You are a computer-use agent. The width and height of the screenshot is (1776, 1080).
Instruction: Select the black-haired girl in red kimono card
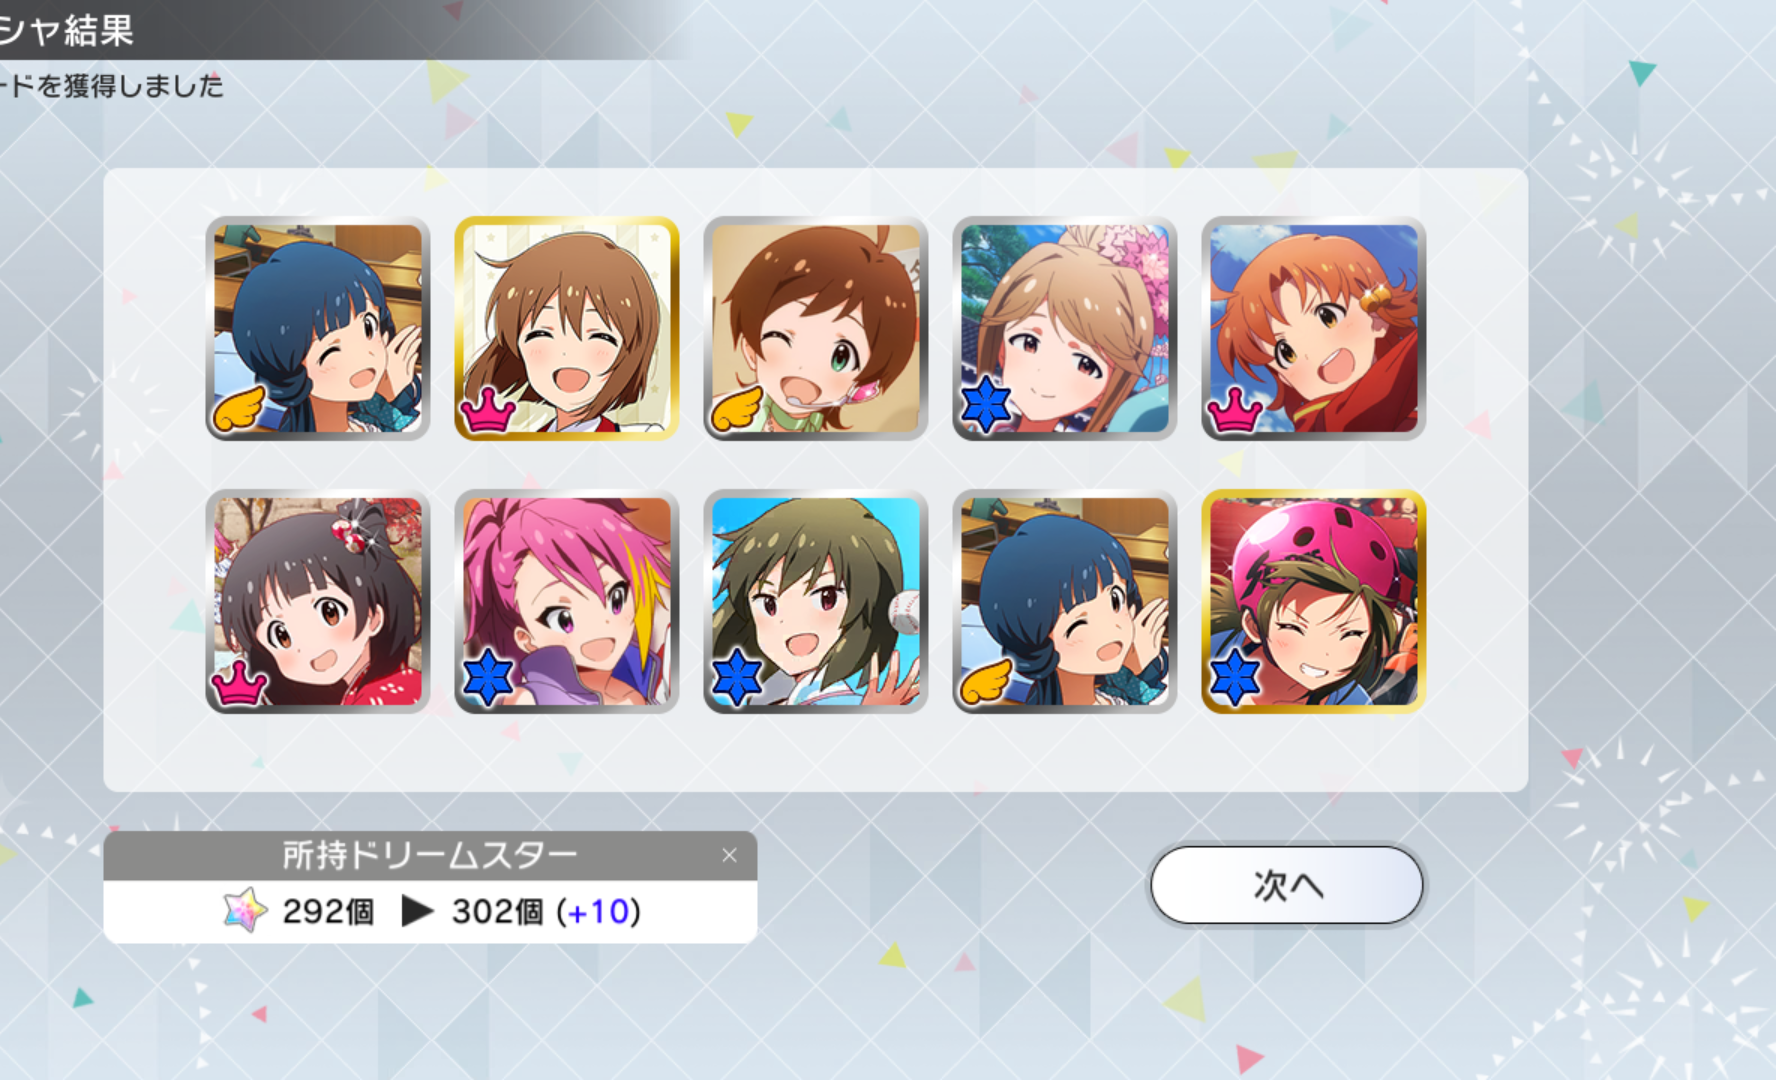[318, 601]
